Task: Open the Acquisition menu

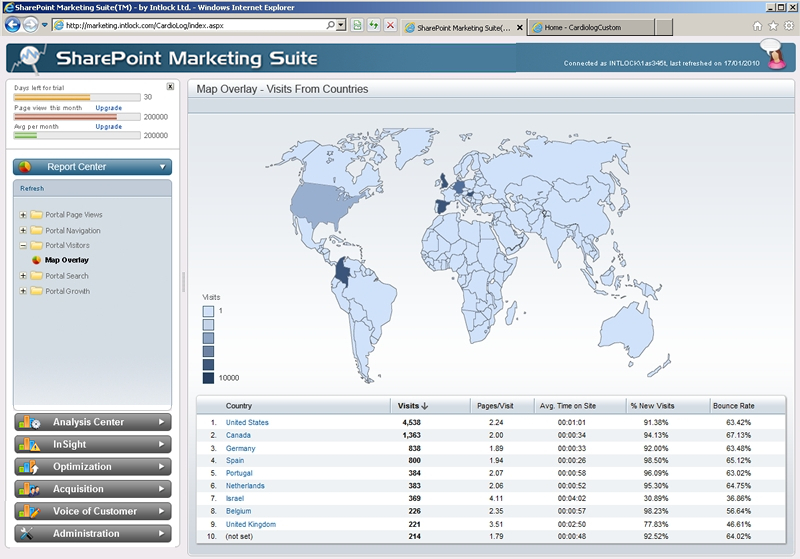Action: (93, 489)
